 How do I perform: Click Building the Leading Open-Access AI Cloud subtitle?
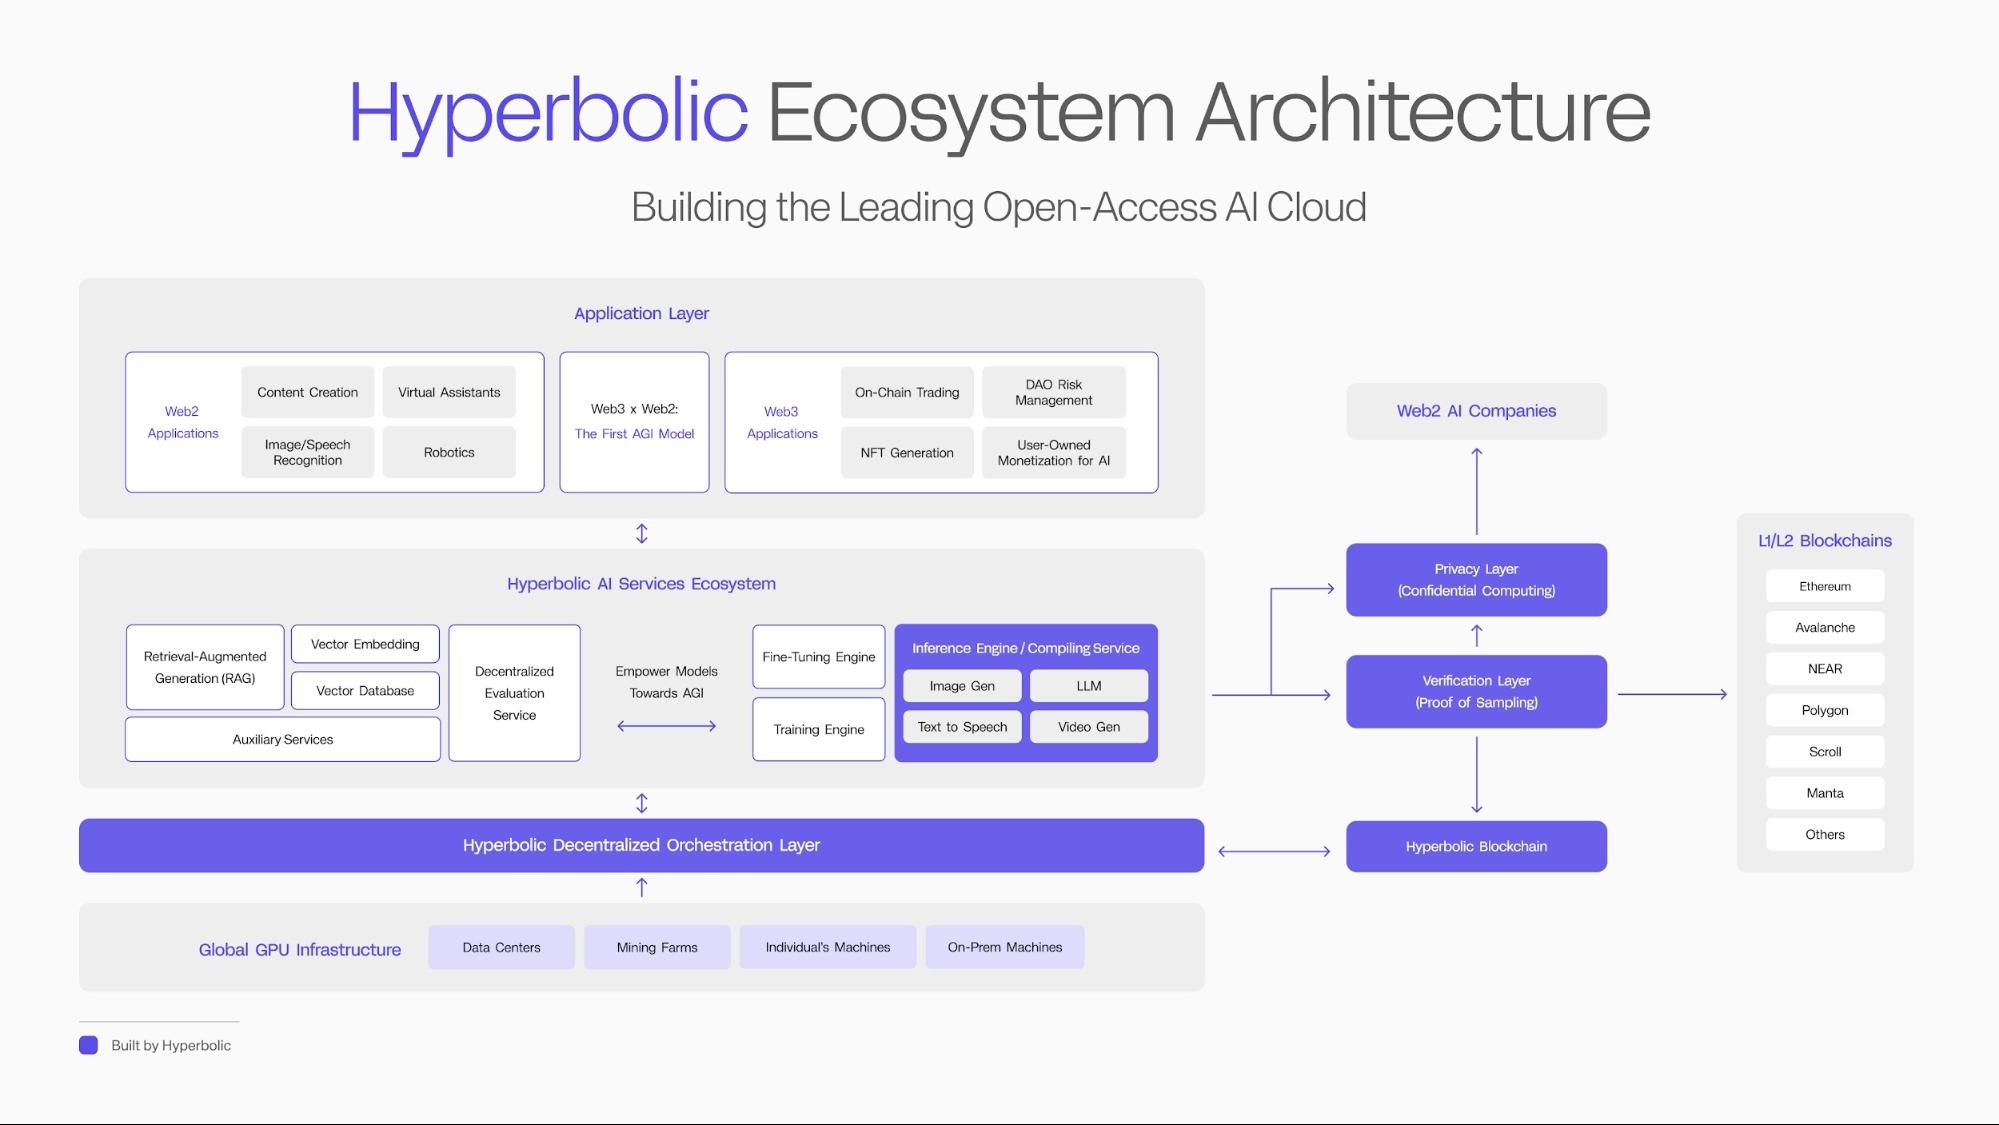pos(998,207)
